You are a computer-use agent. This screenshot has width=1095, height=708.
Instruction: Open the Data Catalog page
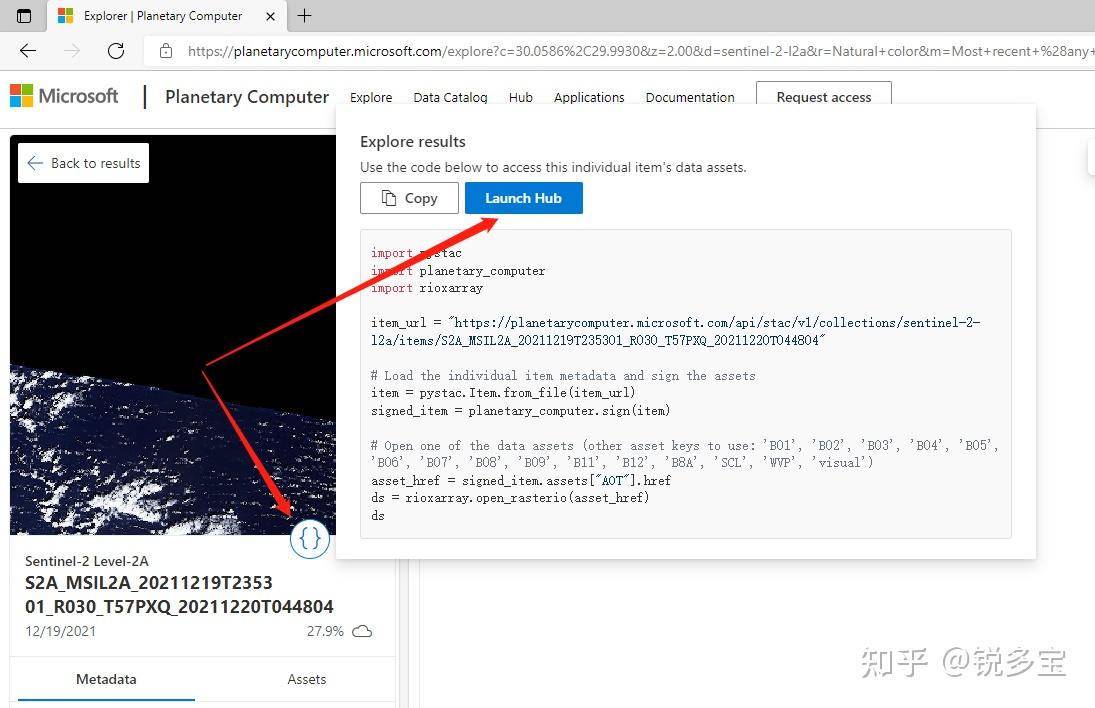[x=450, y=97]
